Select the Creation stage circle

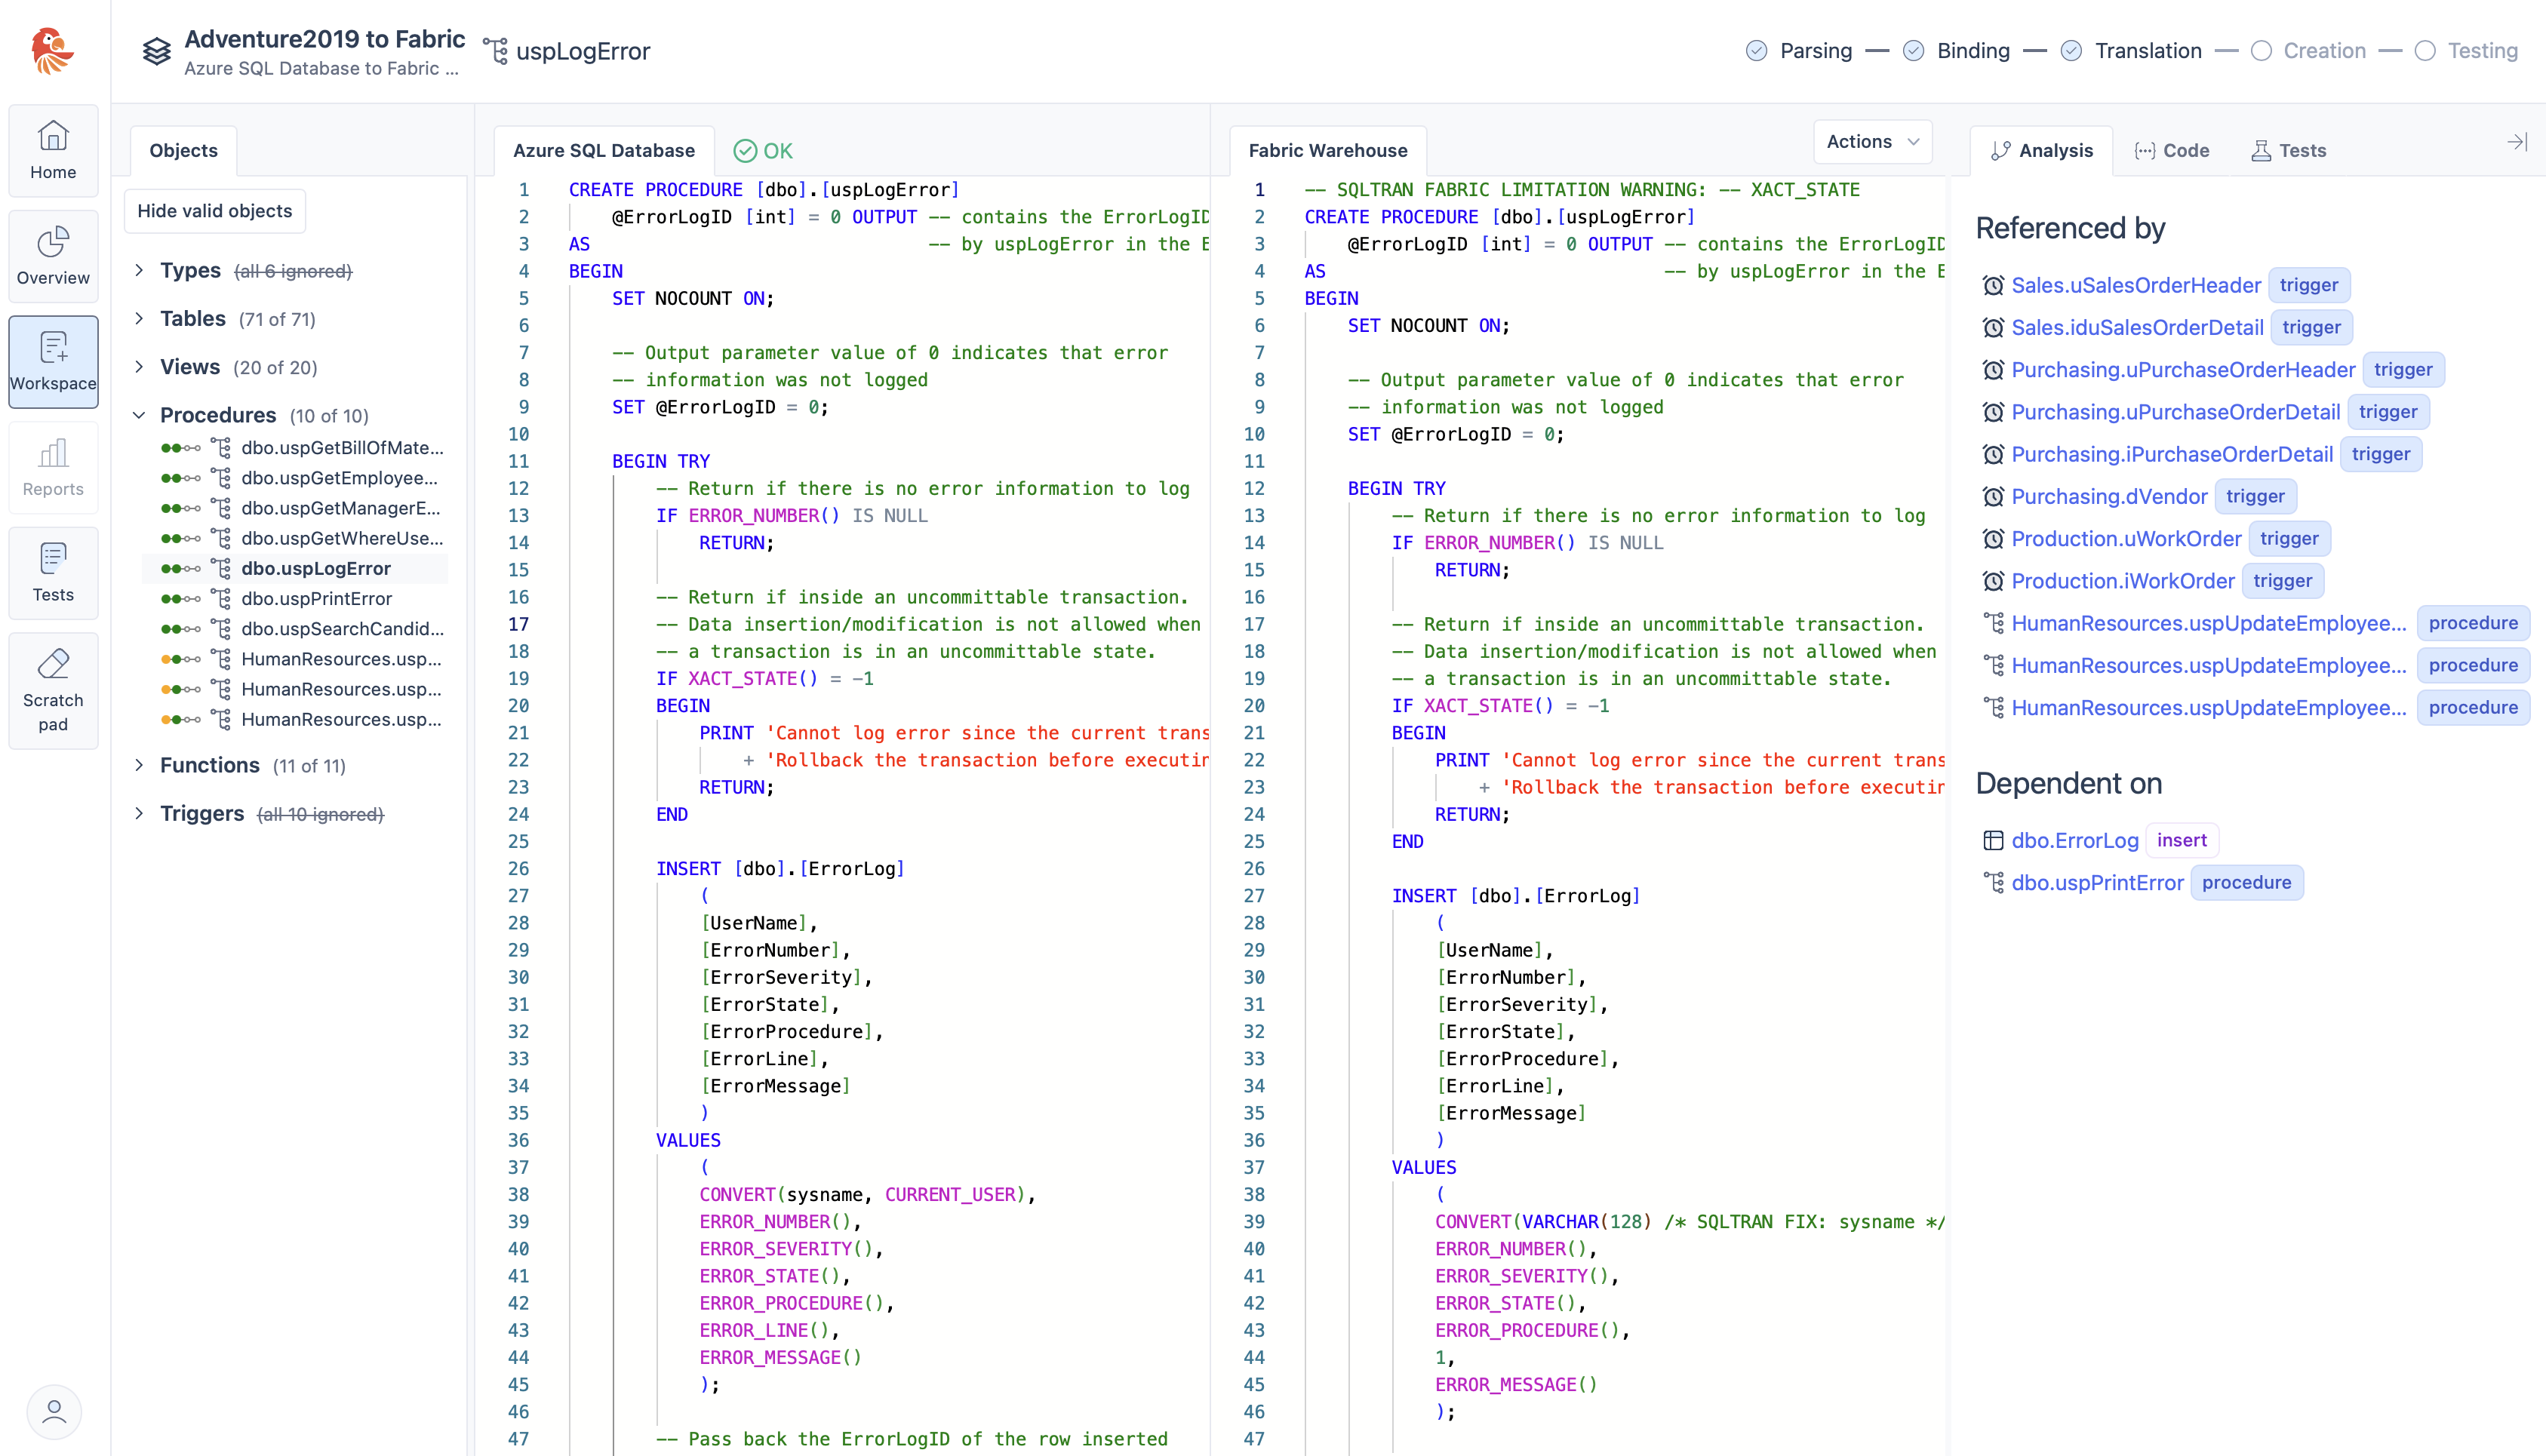[2261, 51]
